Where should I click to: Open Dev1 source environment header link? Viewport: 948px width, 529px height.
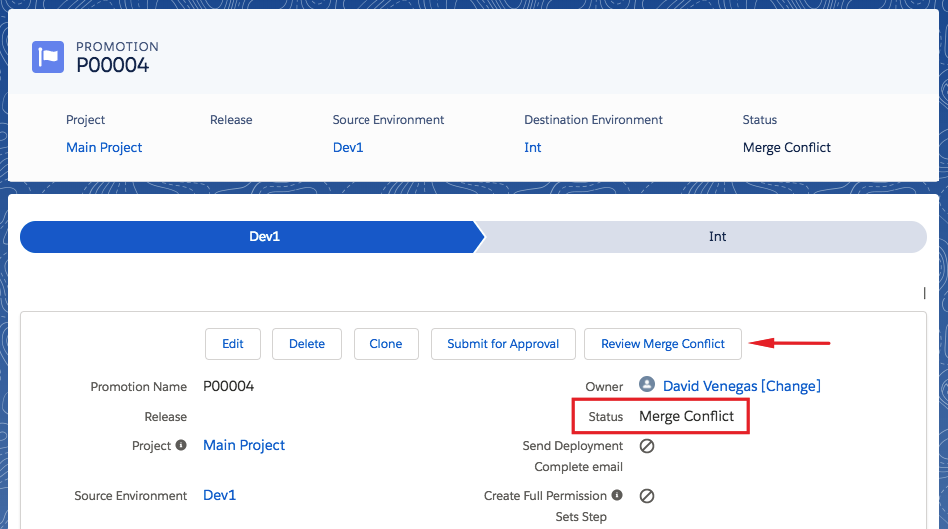coord(348,148)
